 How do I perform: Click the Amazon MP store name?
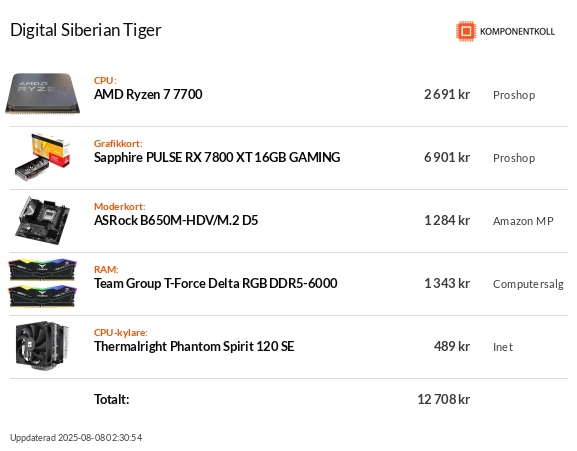pyautogui.click(x=523, y=221)
